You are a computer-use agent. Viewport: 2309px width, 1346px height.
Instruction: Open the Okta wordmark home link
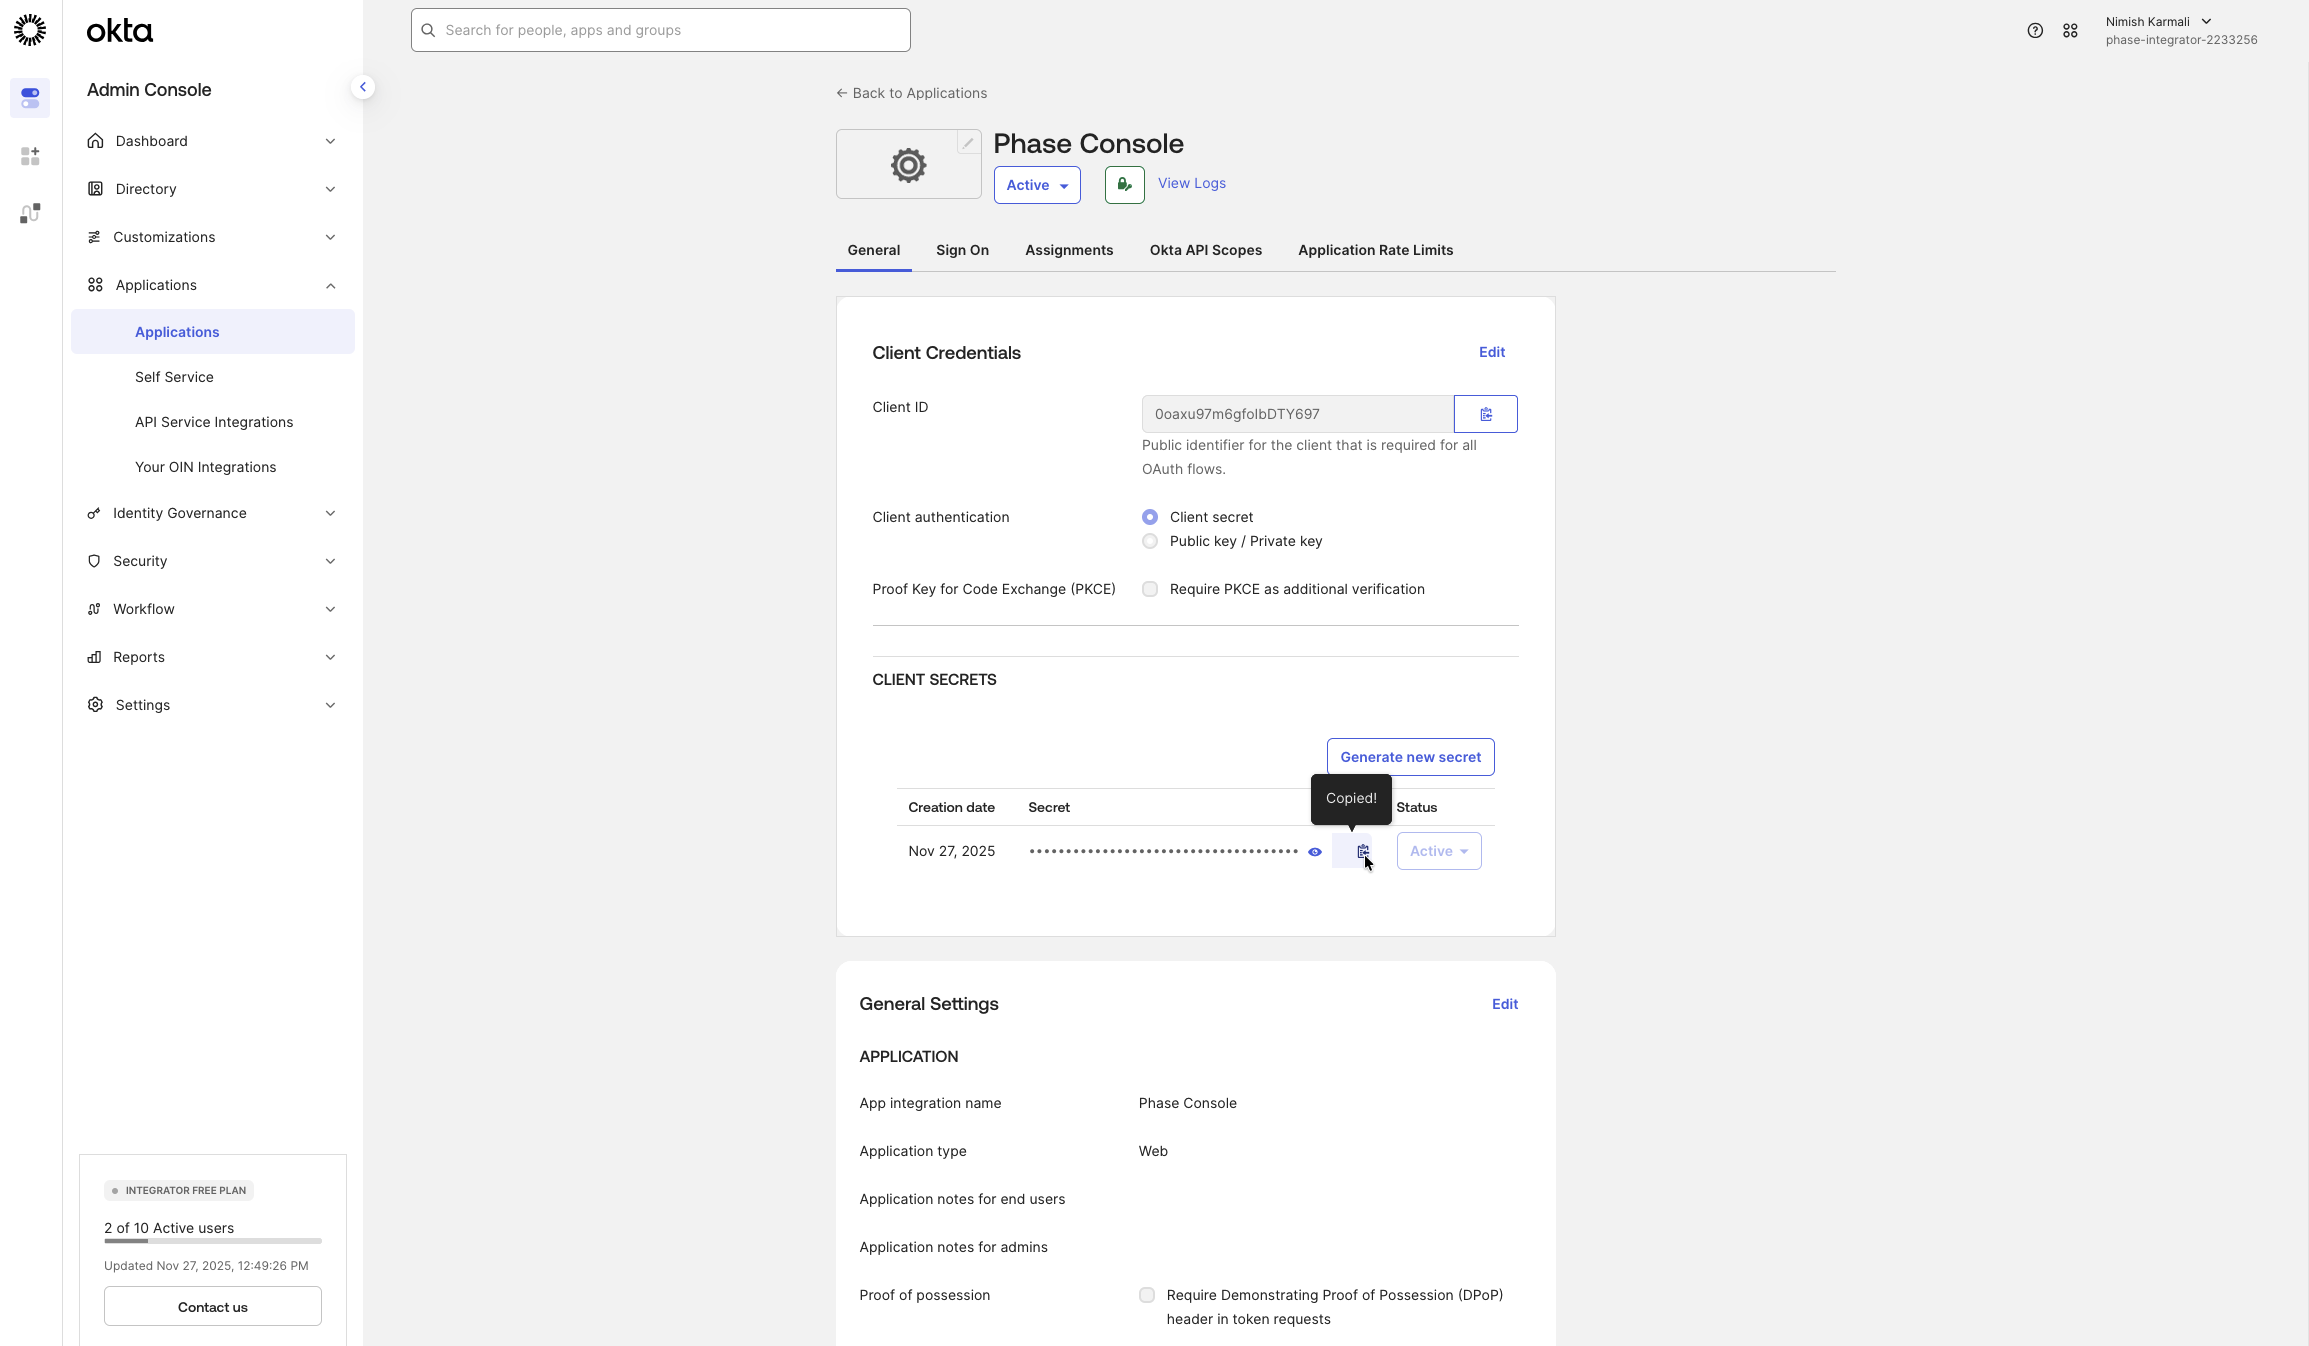120,31
